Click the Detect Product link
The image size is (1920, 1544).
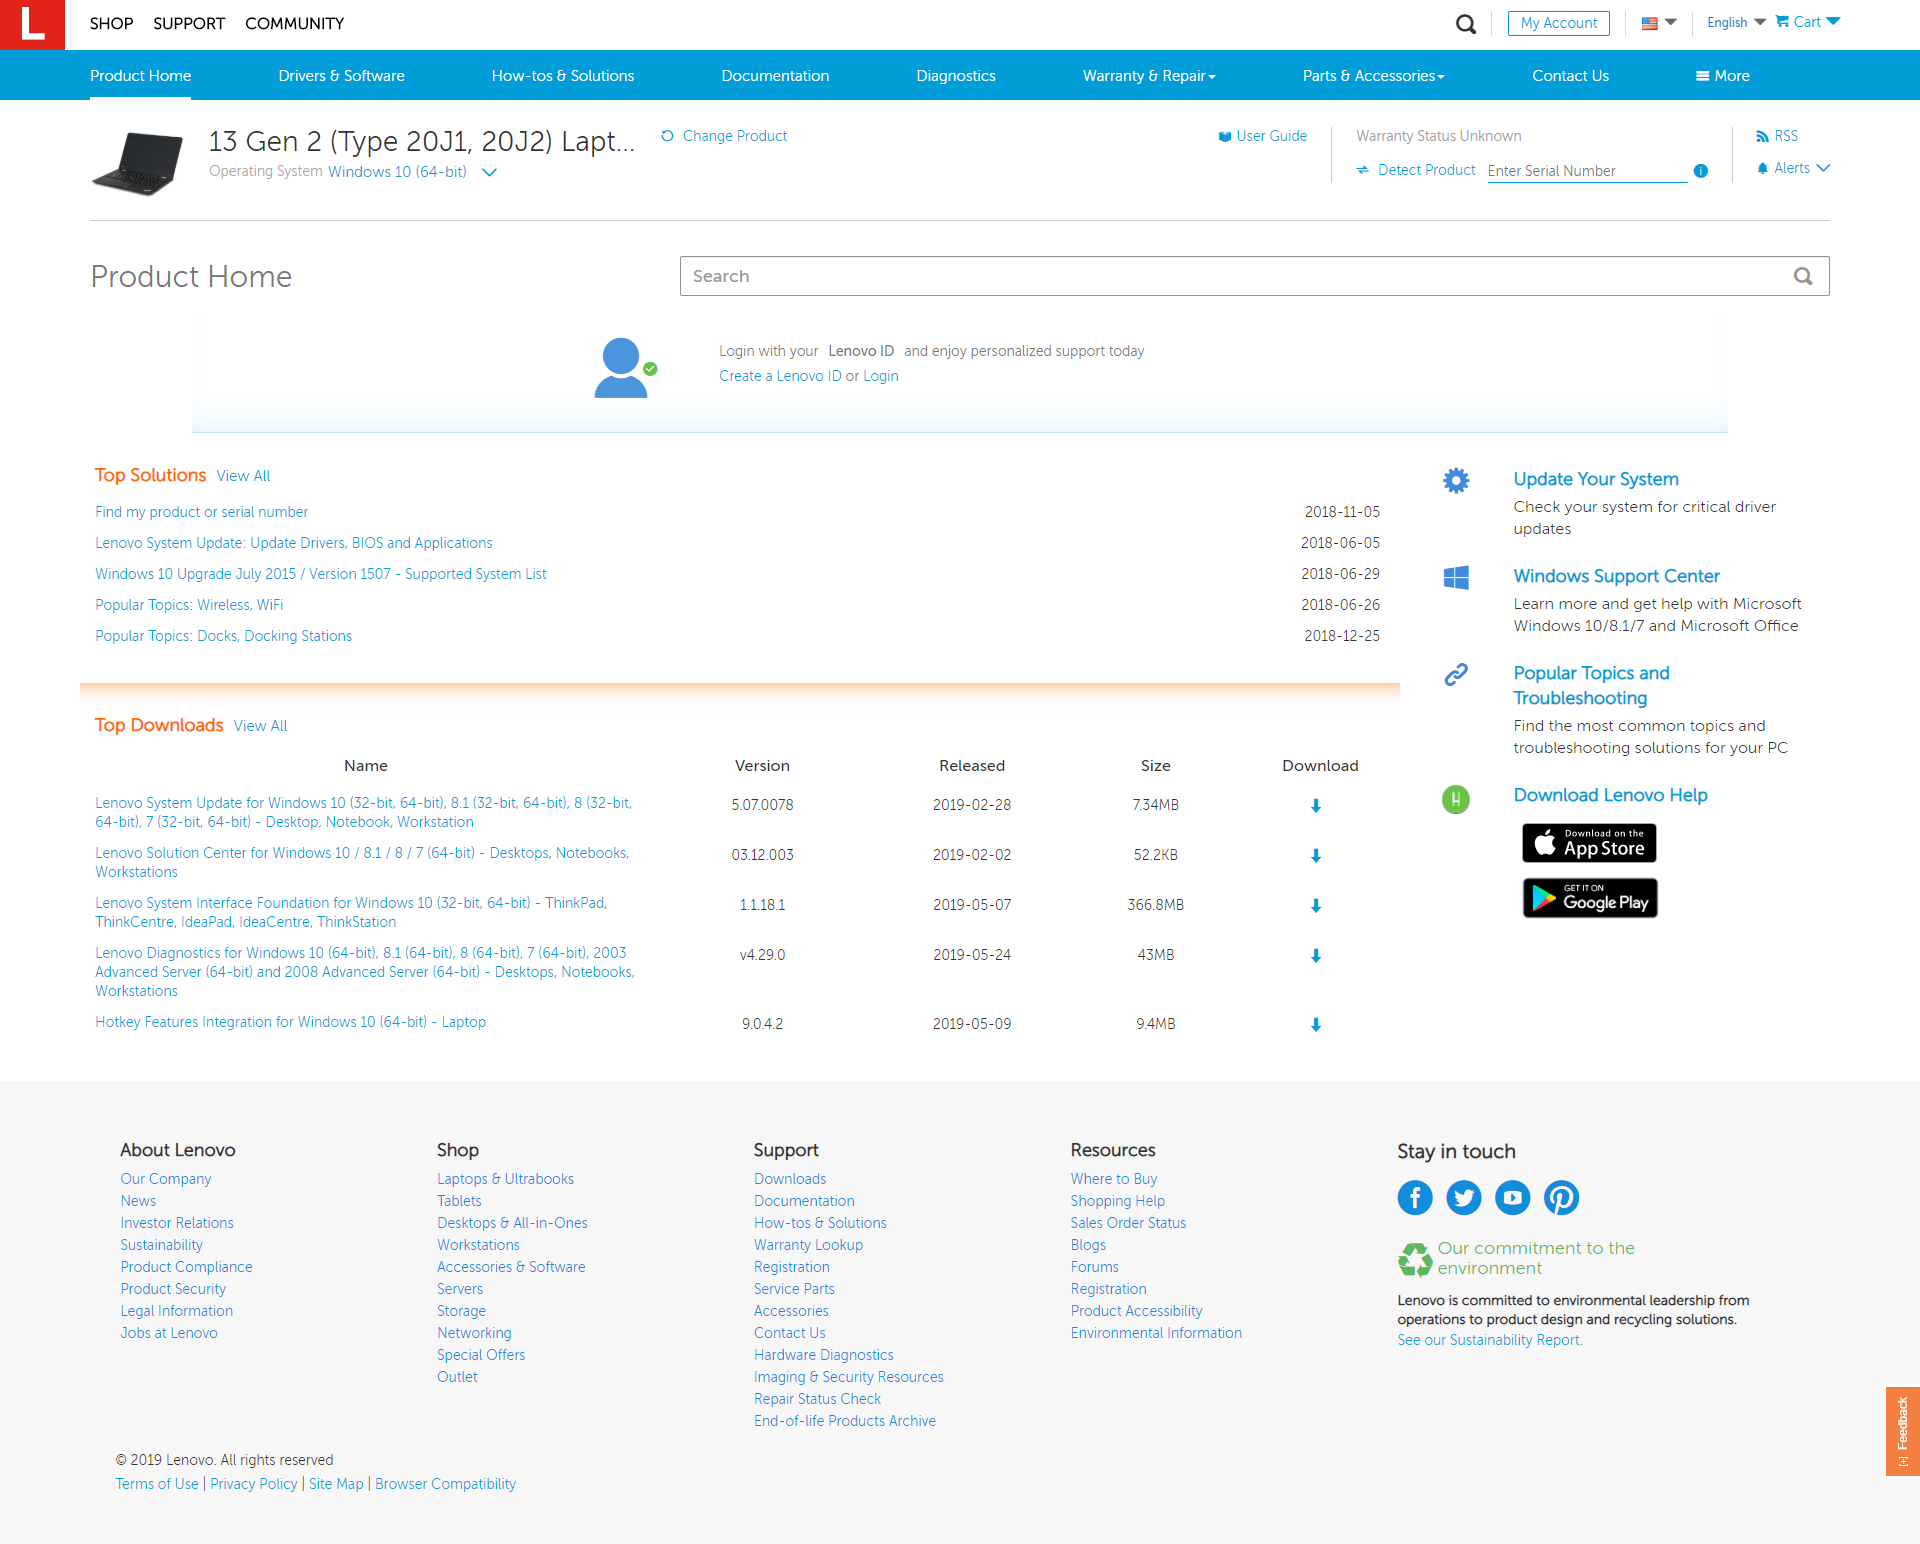[1426, 170]
